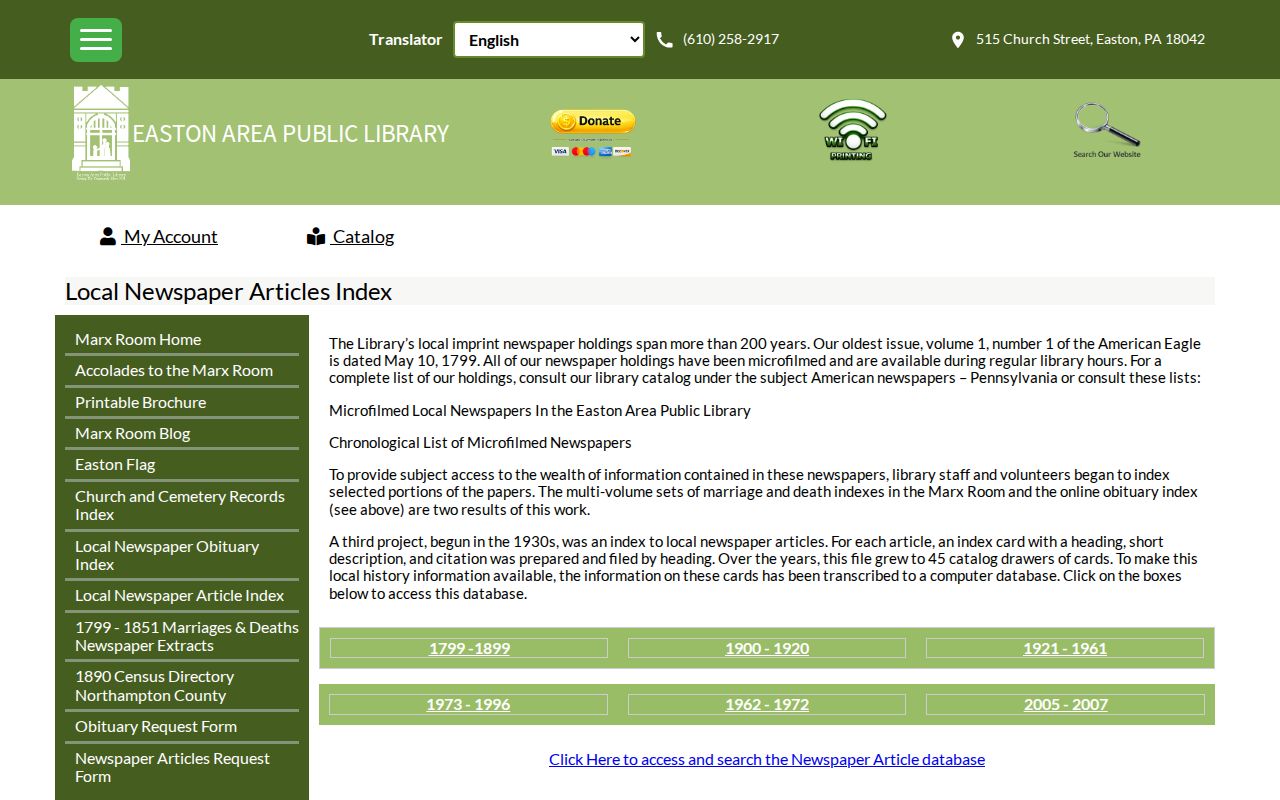This screenshot has width=1280, height=800.
Task: Click link to search Newspaper Article database
Action: (x=767, y=759)
